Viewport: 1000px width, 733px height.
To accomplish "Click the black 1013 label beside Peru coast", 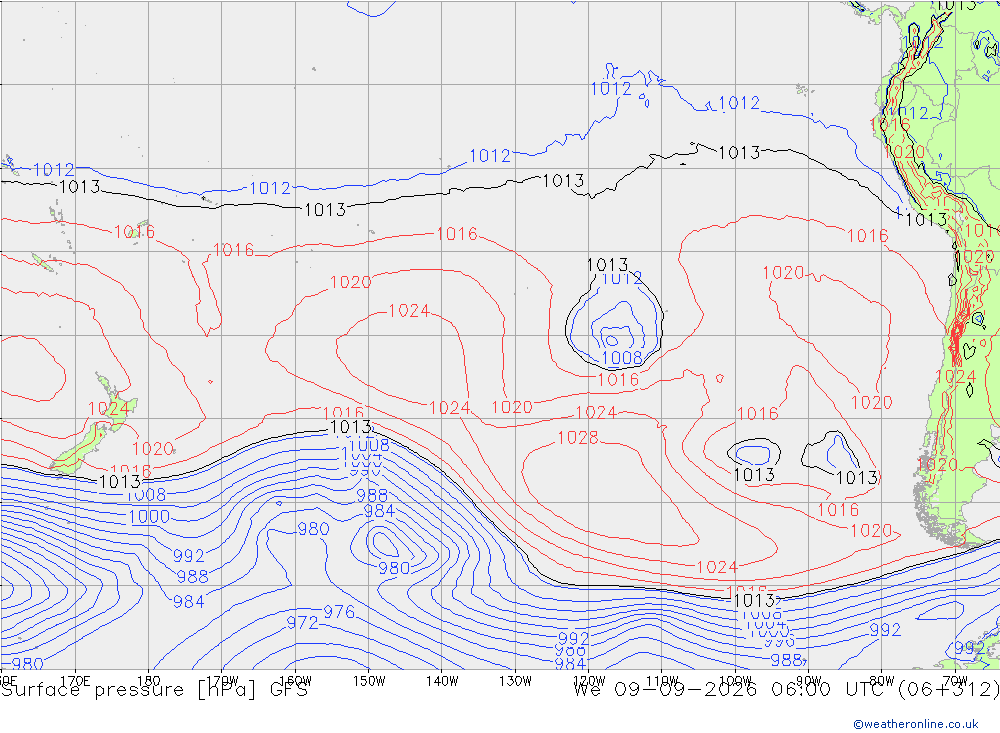I will [926, 219].
